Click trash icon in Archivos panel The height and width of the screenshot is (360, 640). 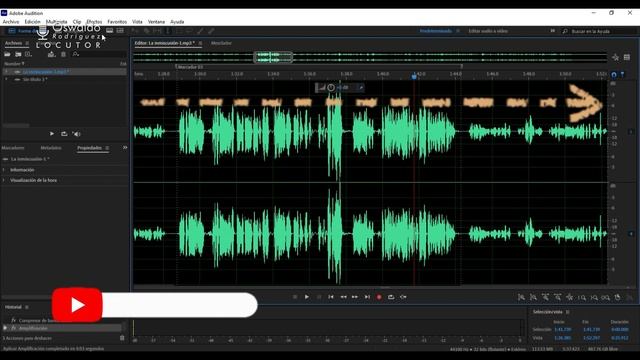(63, 54)
